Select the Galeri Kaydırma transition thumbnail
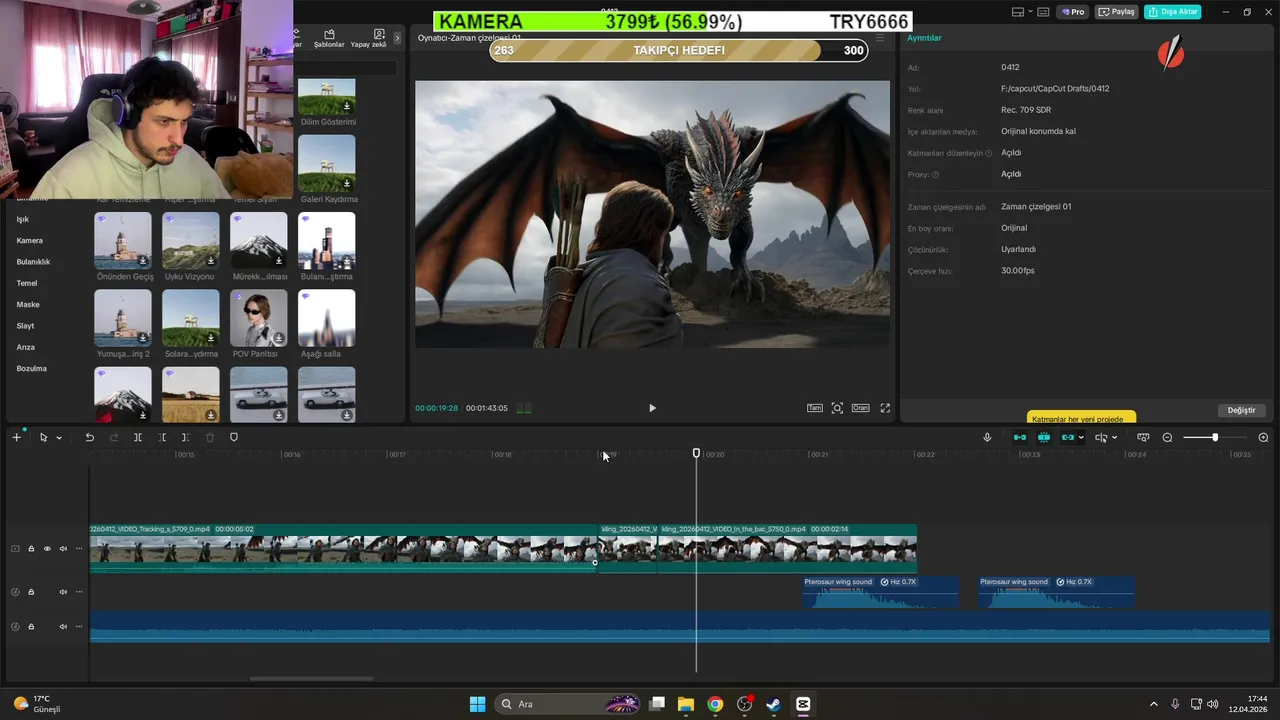 pyautogui.click(x=327, y=163)
